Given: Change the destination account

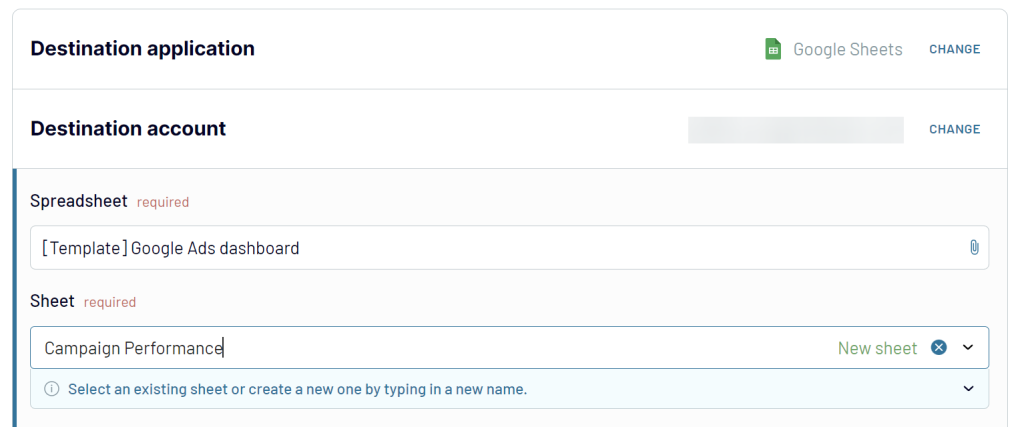Looking at the screenshot, I should (x=954, y=129).
